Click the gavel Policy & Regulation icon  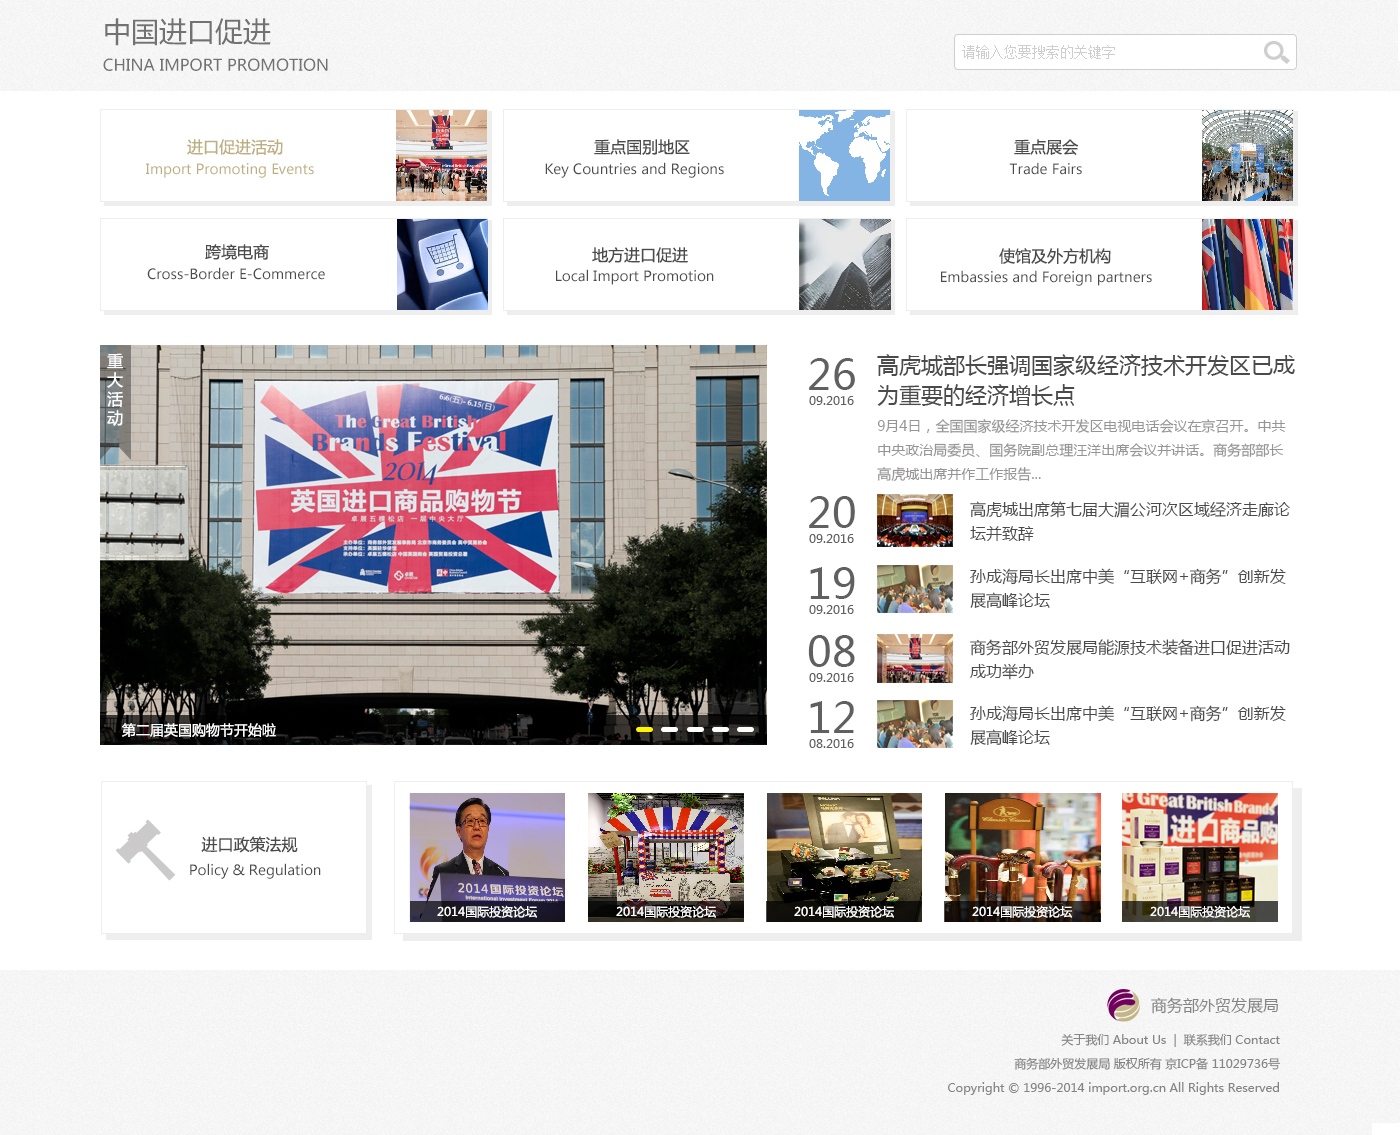click(x=145, y=850)
